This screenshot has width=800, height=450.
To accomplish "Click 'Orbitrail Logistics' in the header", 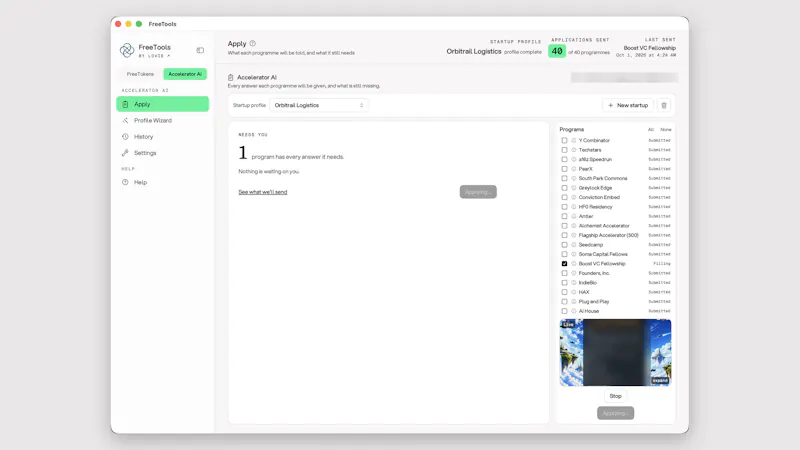I will coord(473,52).
